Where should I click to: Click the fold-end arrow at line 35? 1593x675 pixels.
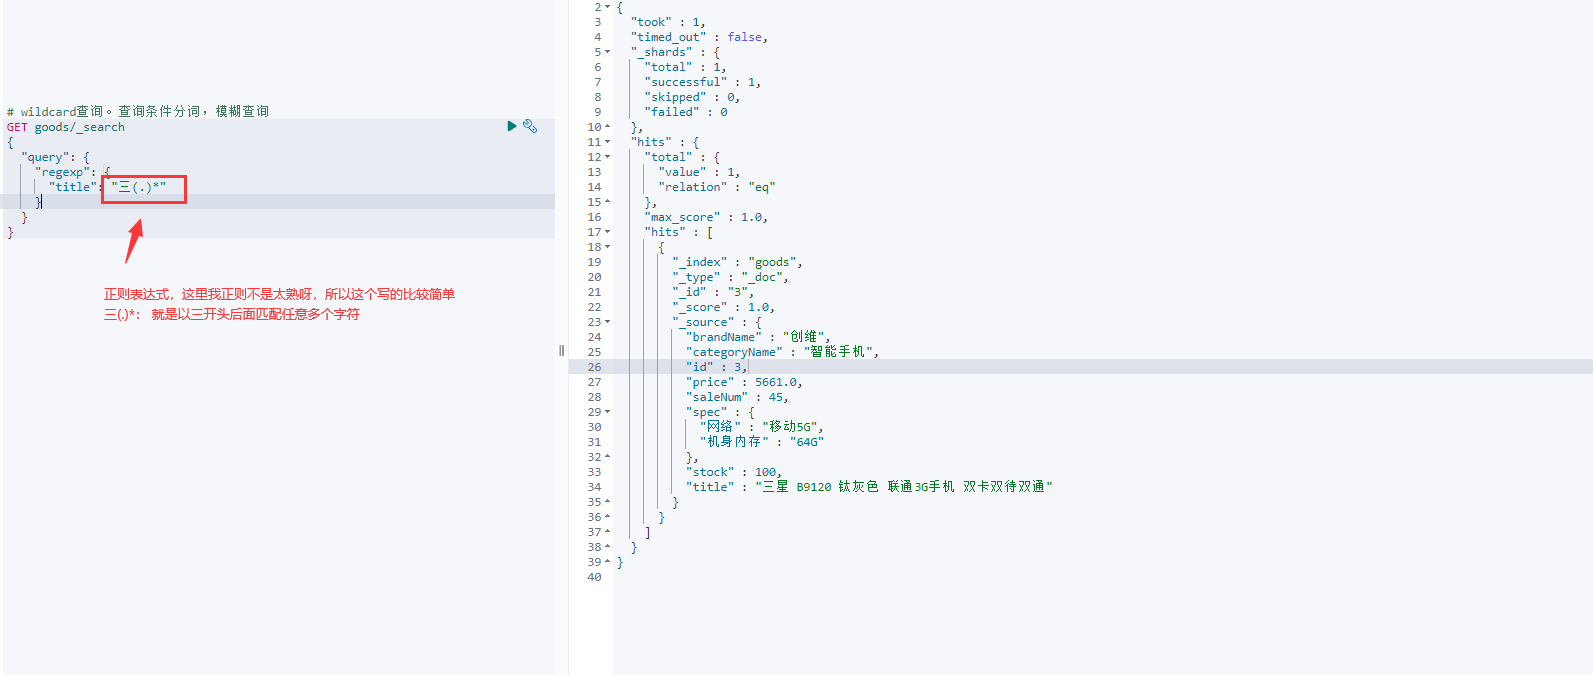[x=607, y=502]
